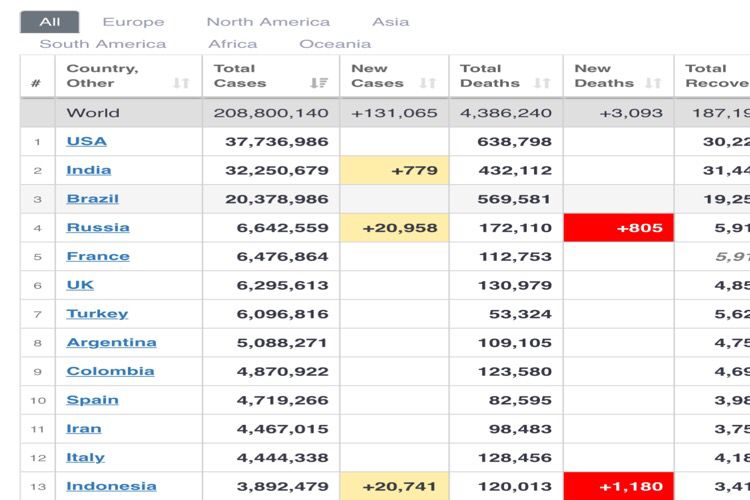Sort by Country column sort icon
750x500 pixels.
click(x=181, y=83)
